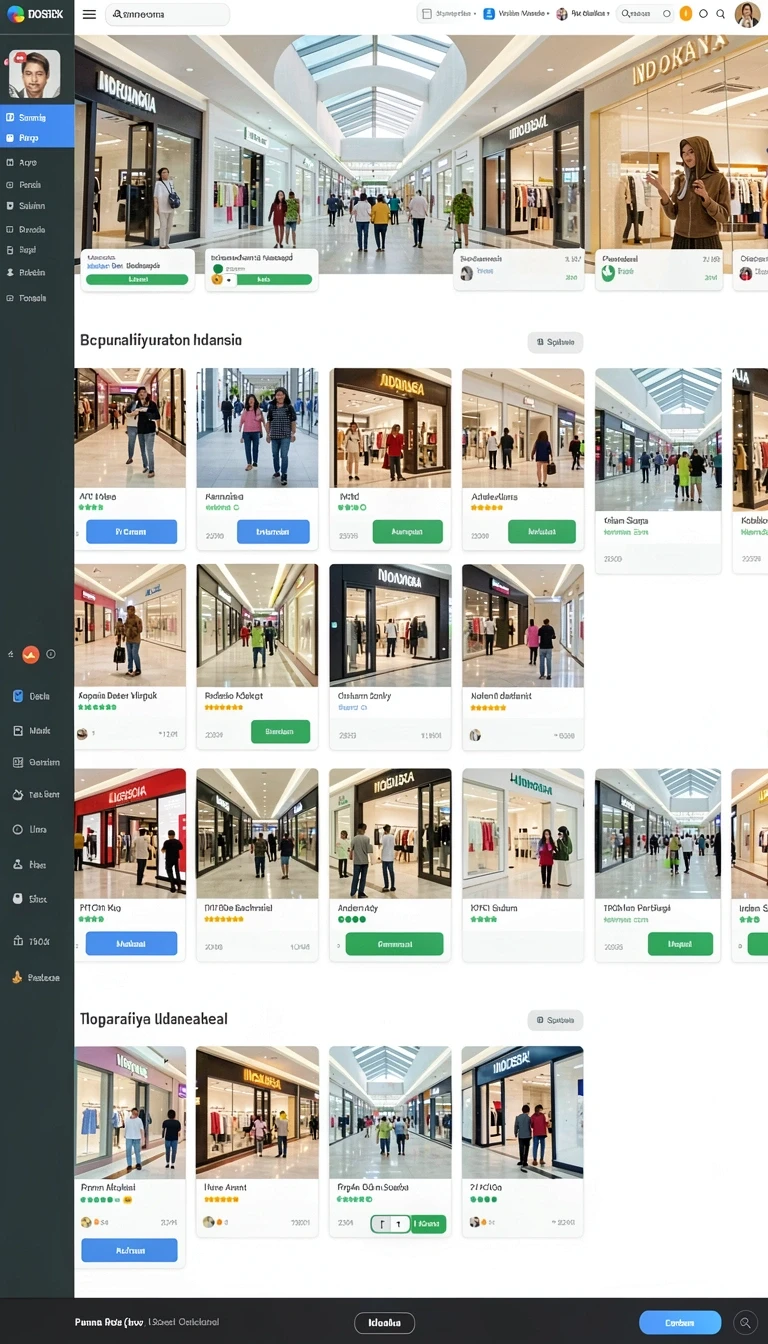Click the blue button on the first top-row store card
Image resolution: width=768 pixels, height=1344 pixels.
[x=131, y=532]
